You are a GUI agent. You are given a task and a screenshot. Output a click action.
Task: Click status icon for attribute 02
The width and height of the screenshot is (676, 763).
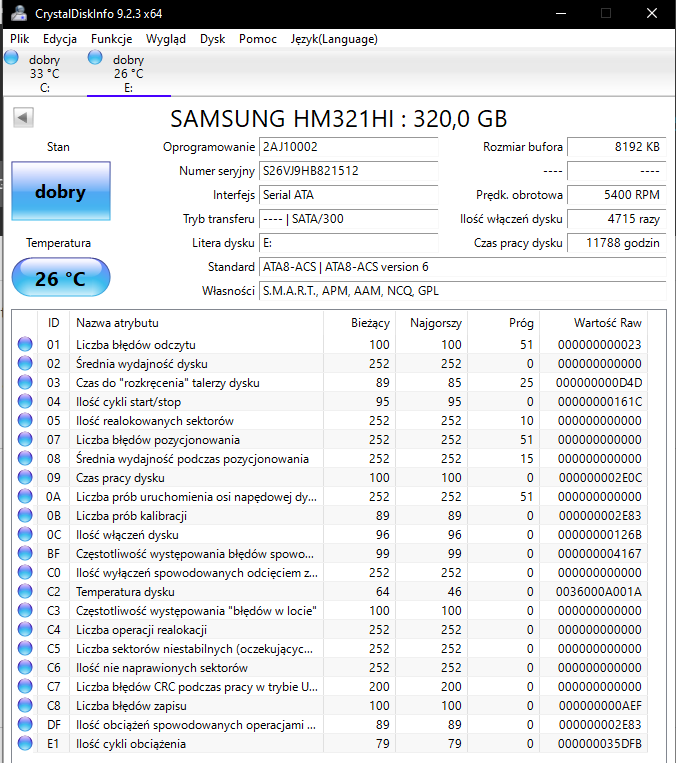(x=25, y=363)
